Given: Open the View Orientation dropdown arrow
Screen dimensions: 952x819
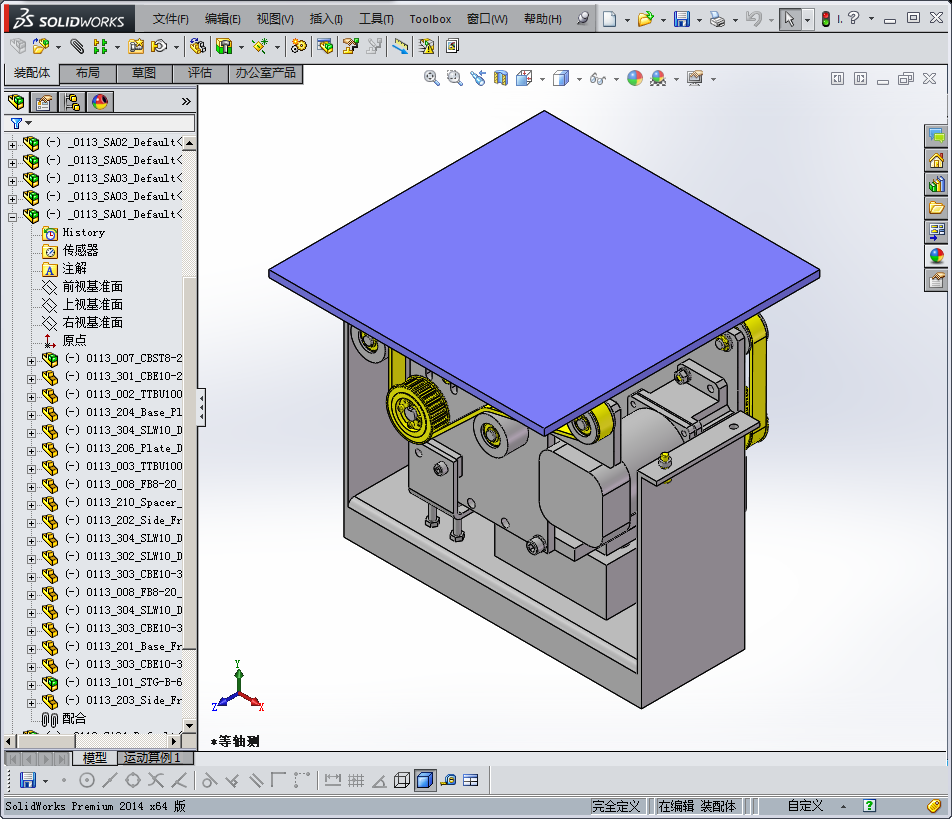Looking at the screenshot, I should click(542, 79).
